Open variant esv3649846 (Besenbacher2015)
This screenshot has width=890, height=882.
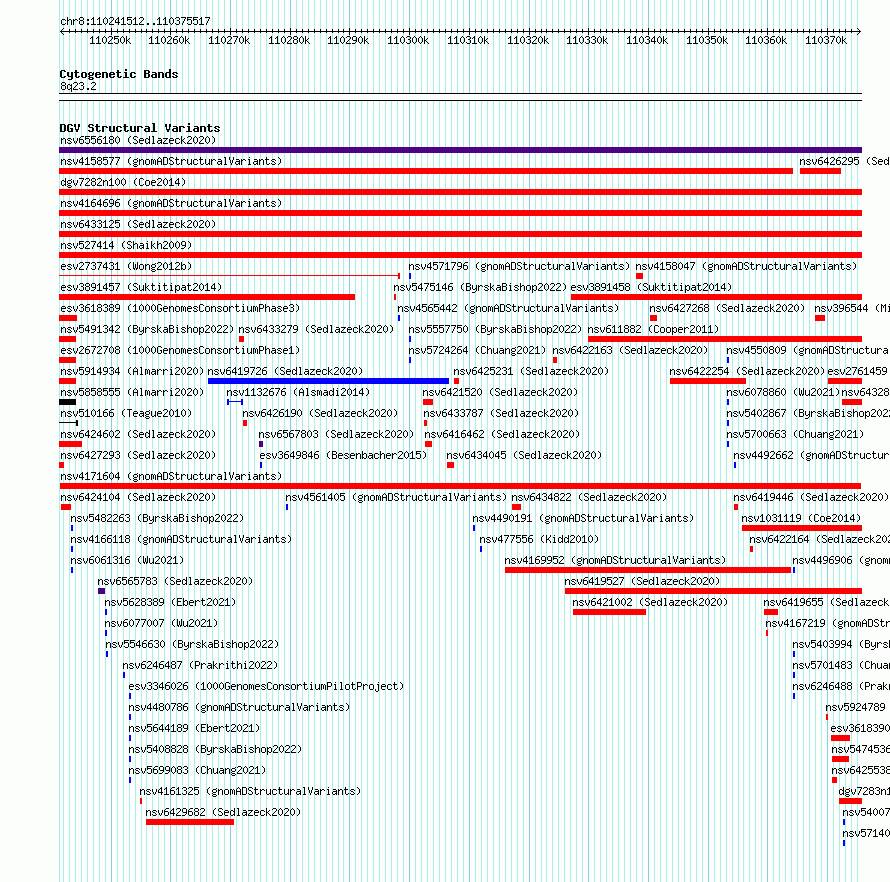(343, 455)
